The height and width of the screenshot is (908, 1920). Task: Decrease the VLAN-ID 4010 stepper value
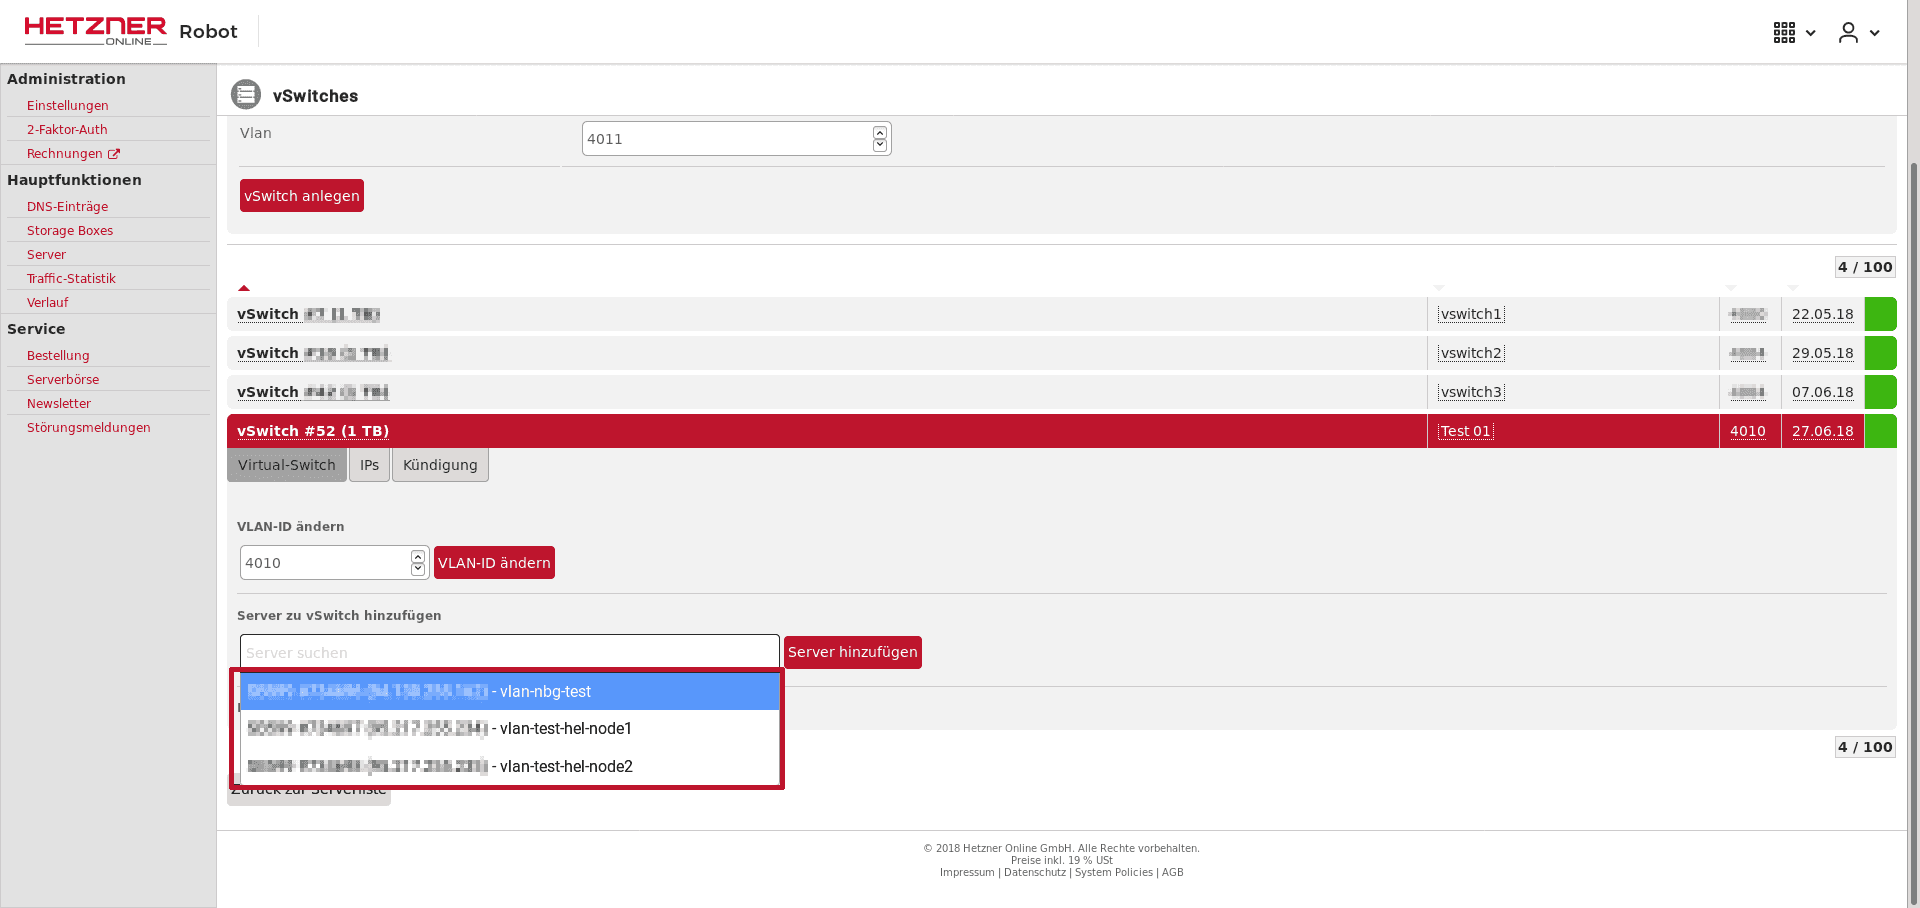pyautogui.click(x=418, y=569)
